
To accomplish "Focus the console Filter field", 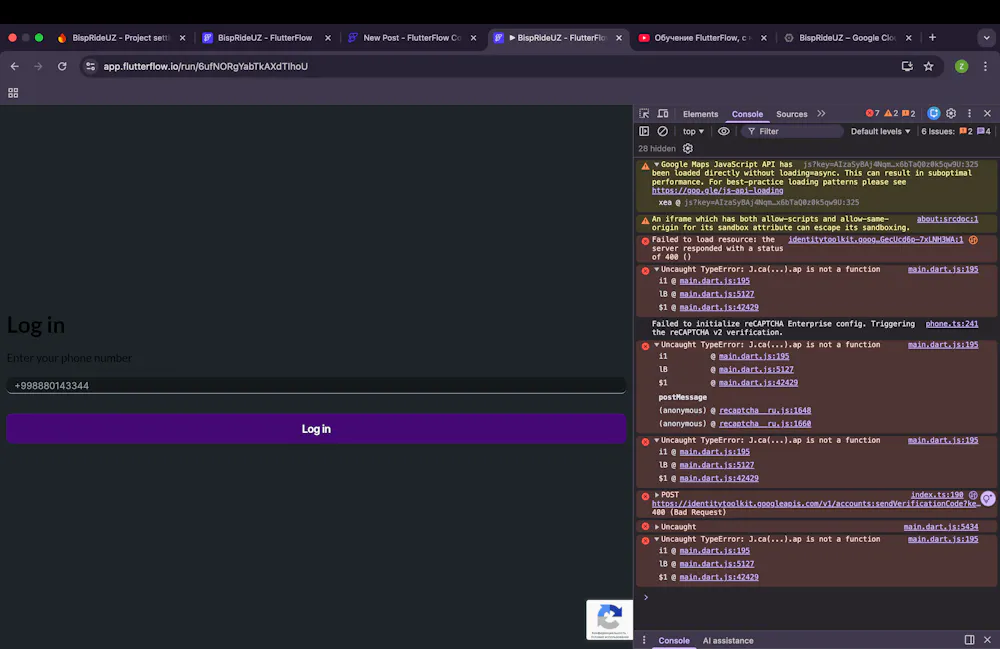I will point(792,131).
